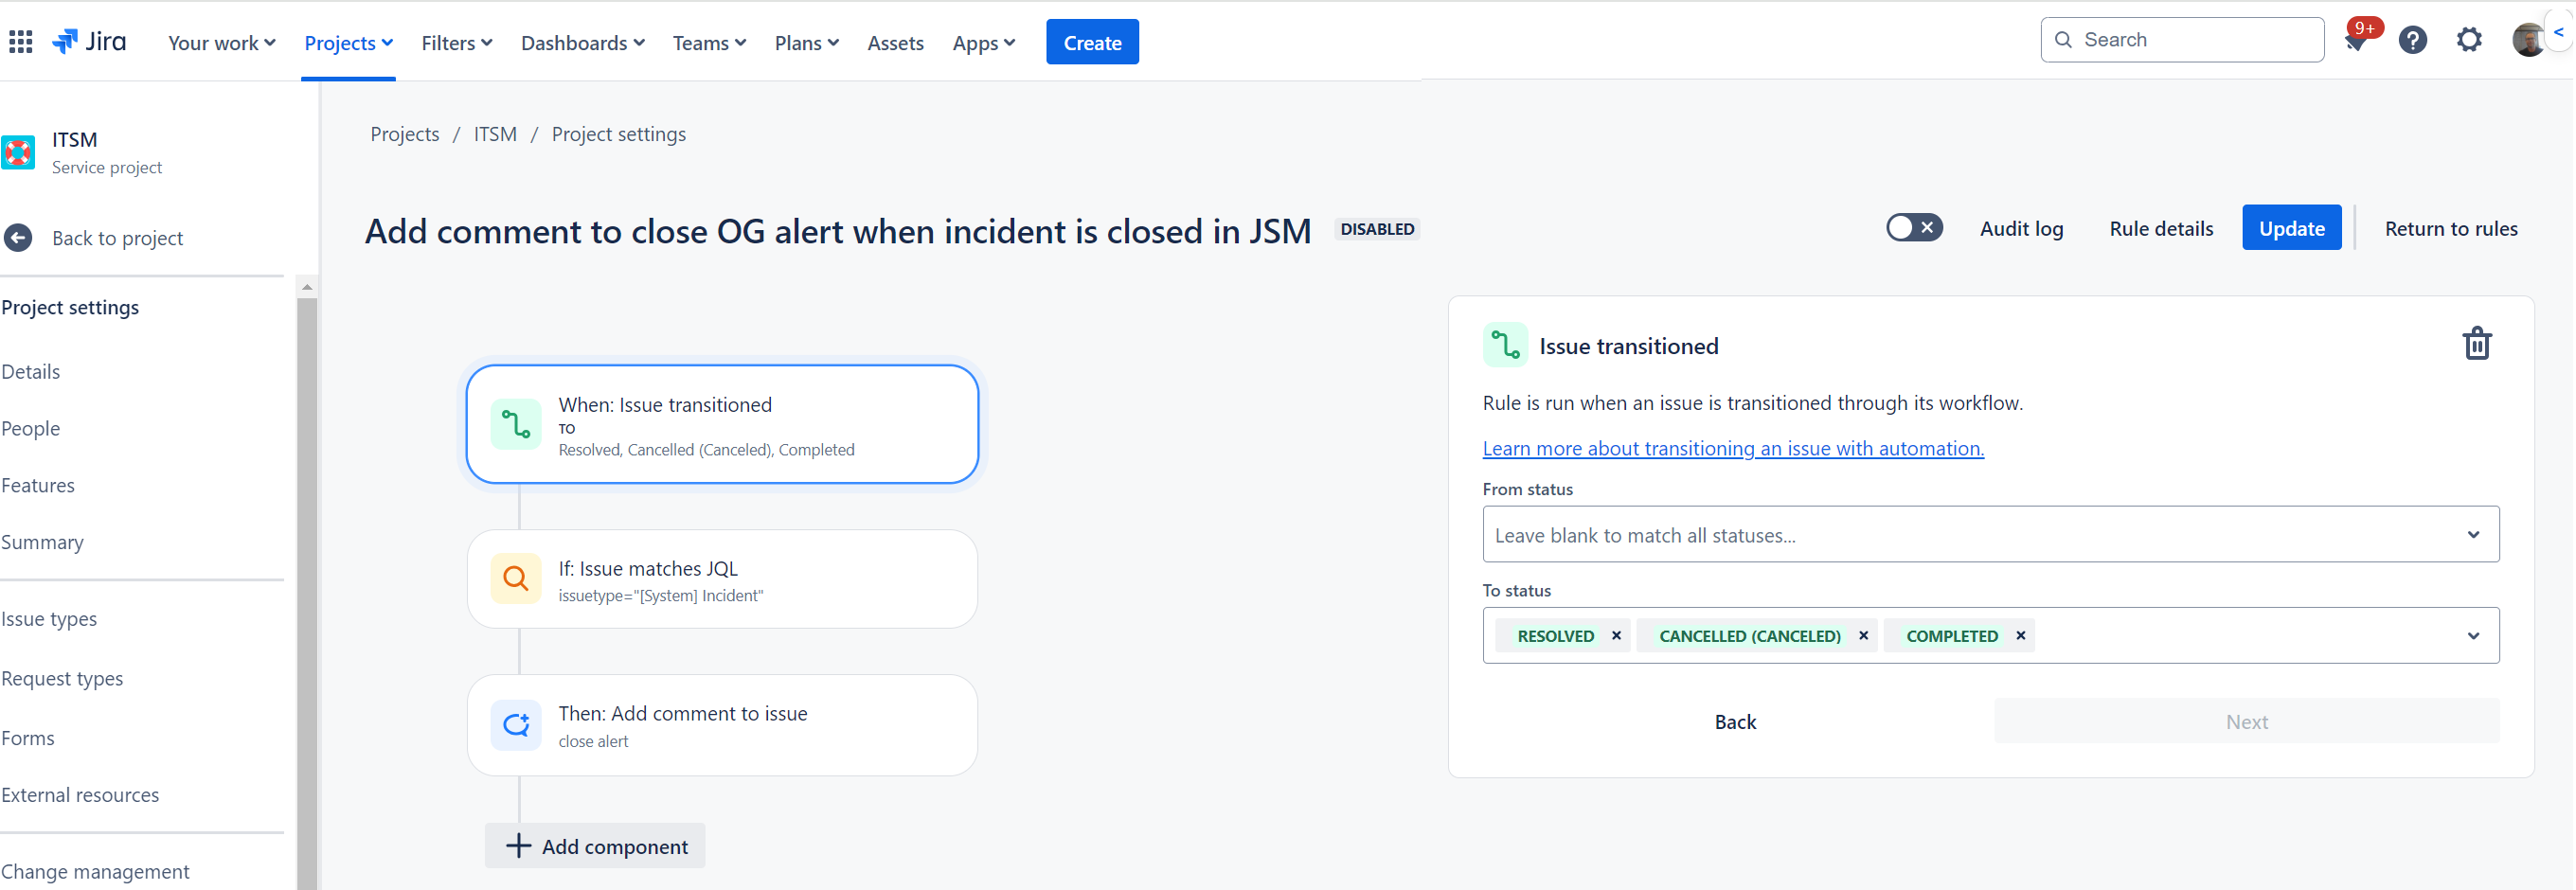Image resolution: width=2576 pixels, height=890 pixels.
Task: Open External resources in project settings
Action: (x=80, y=795)
